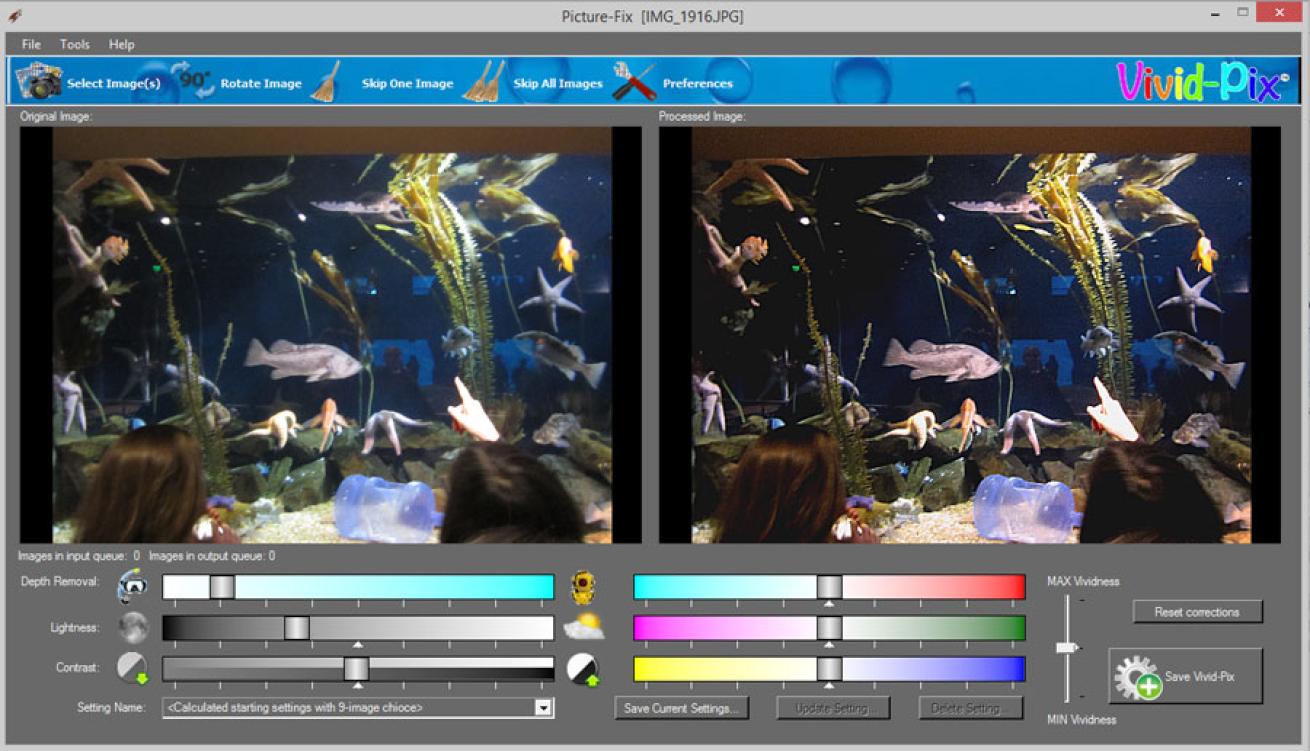The width and height of the screenshot is (1310, 751).
Task: Expand the Setting Name dropdown
Action: (x=543, y=708)
